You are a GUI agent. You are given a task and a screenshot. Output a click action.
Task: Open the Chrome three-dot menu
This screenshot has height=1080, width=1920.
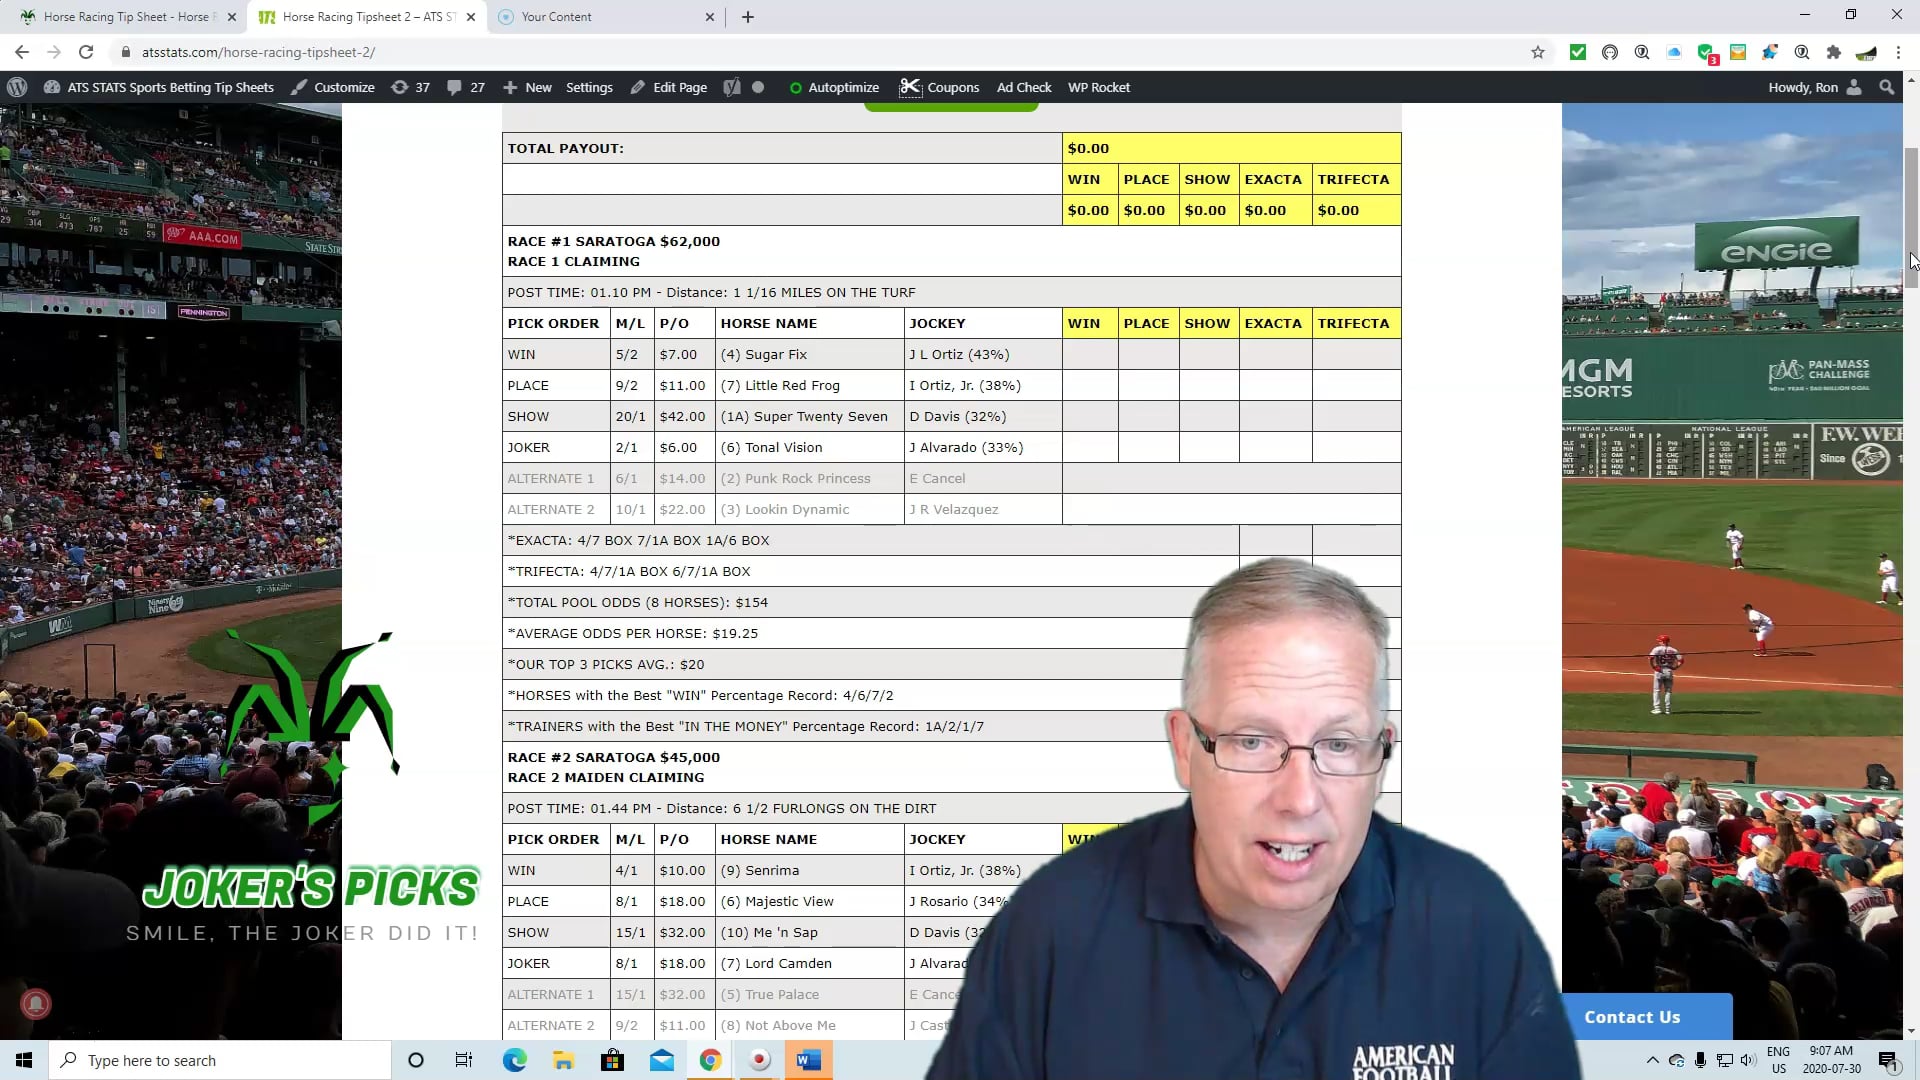[1898, 52]
